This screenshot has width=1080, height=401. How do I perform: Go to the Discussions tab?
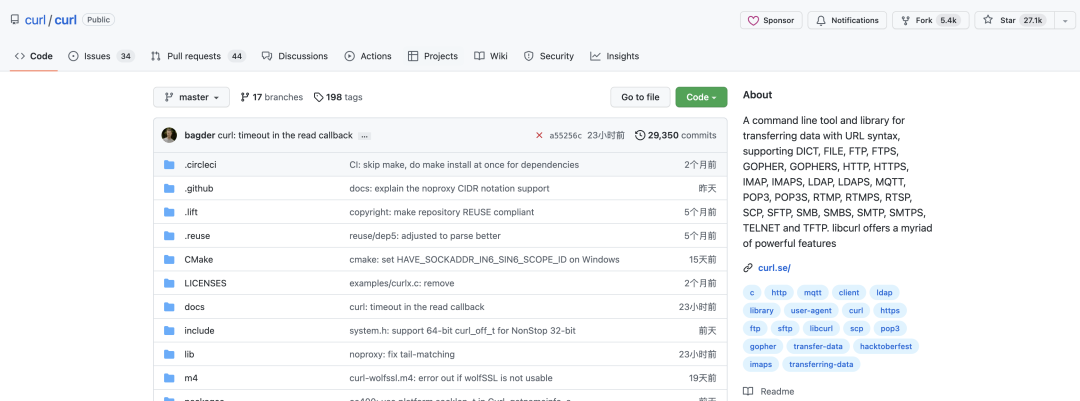[295, 56]
